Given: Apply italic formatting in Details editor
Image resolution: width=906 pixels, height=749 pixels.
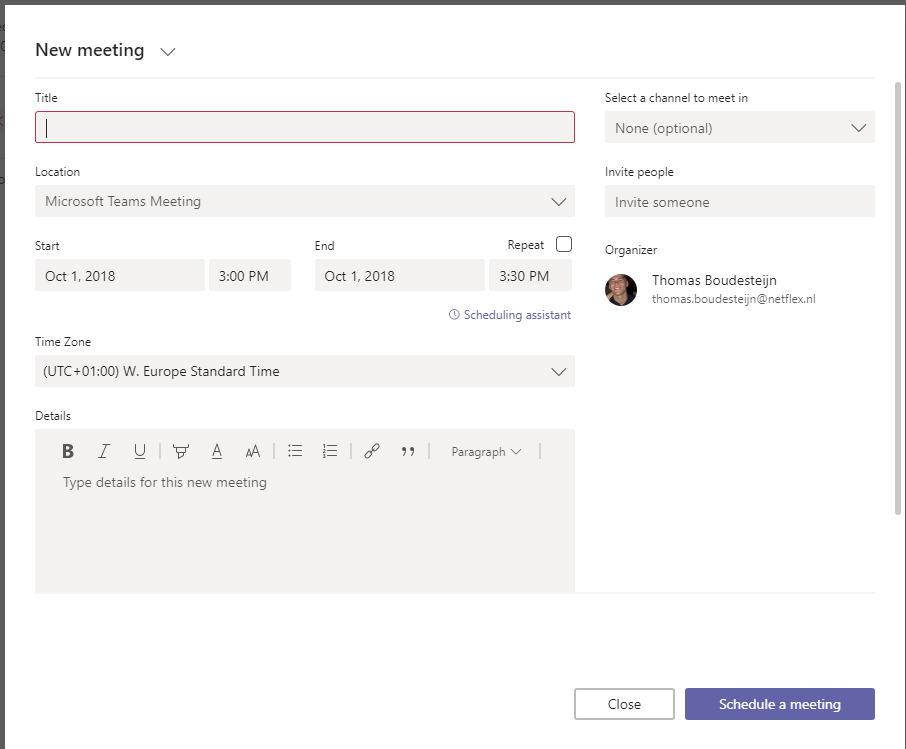Looking at the screenshot, I should [x=104, y=451].
